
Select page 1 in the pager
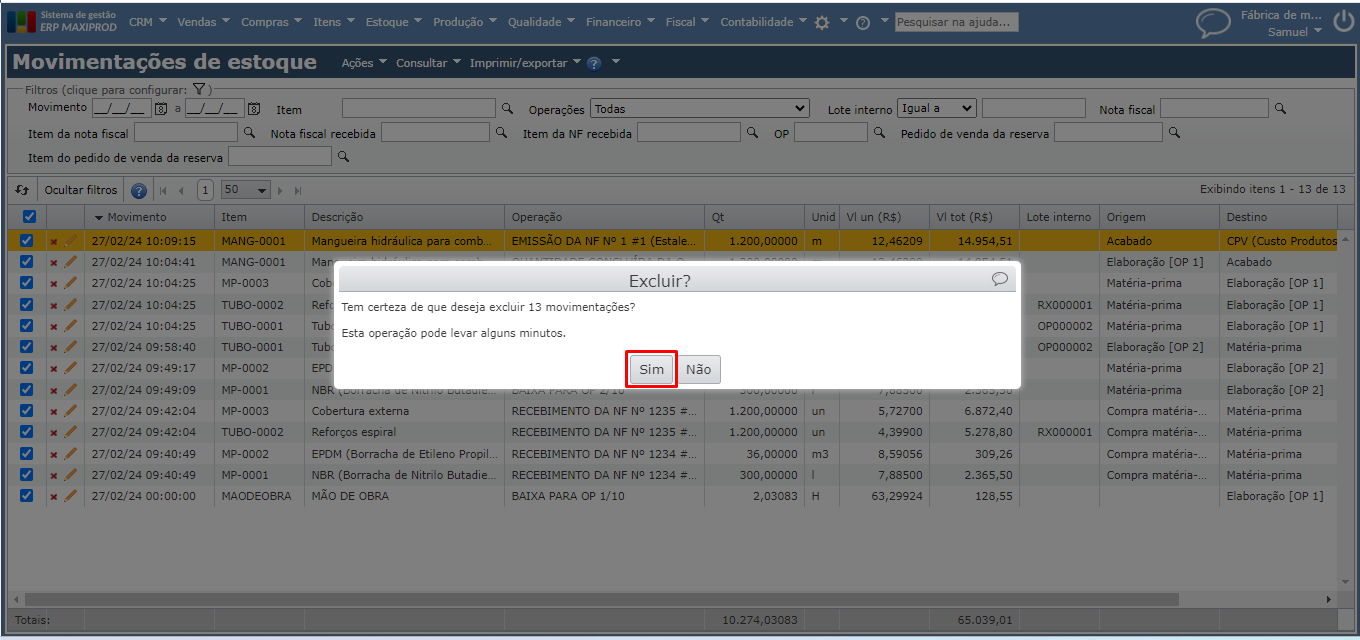coord(205,190)
